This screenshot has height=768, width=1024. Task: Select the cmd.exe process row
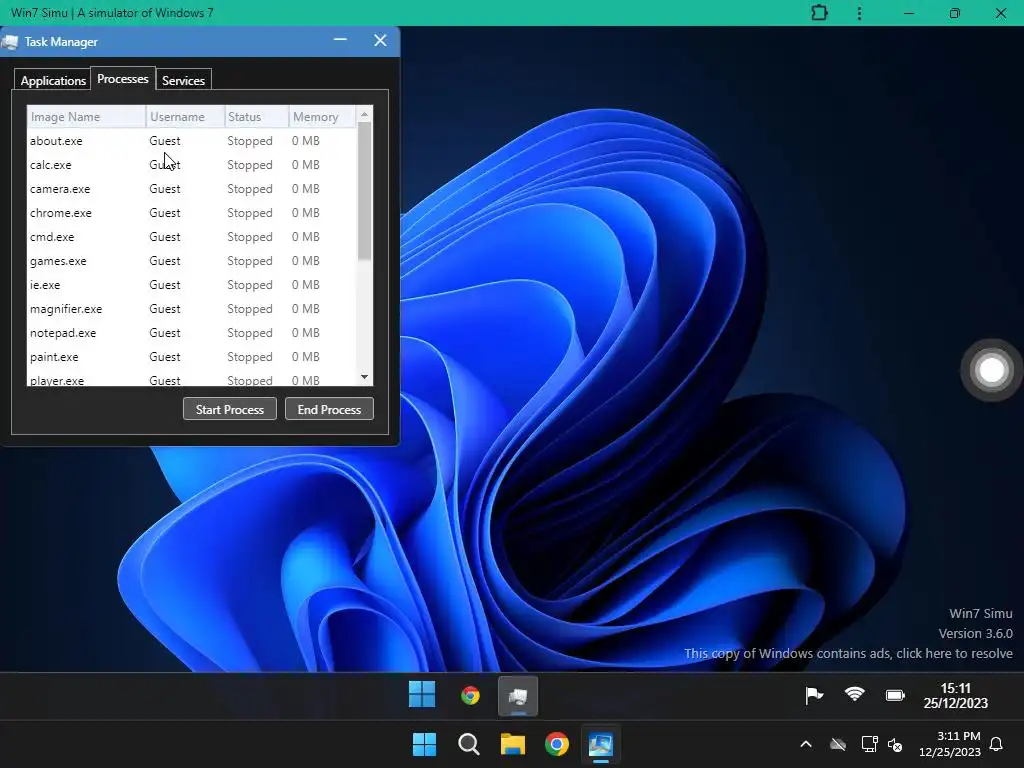tap(192, 237)
